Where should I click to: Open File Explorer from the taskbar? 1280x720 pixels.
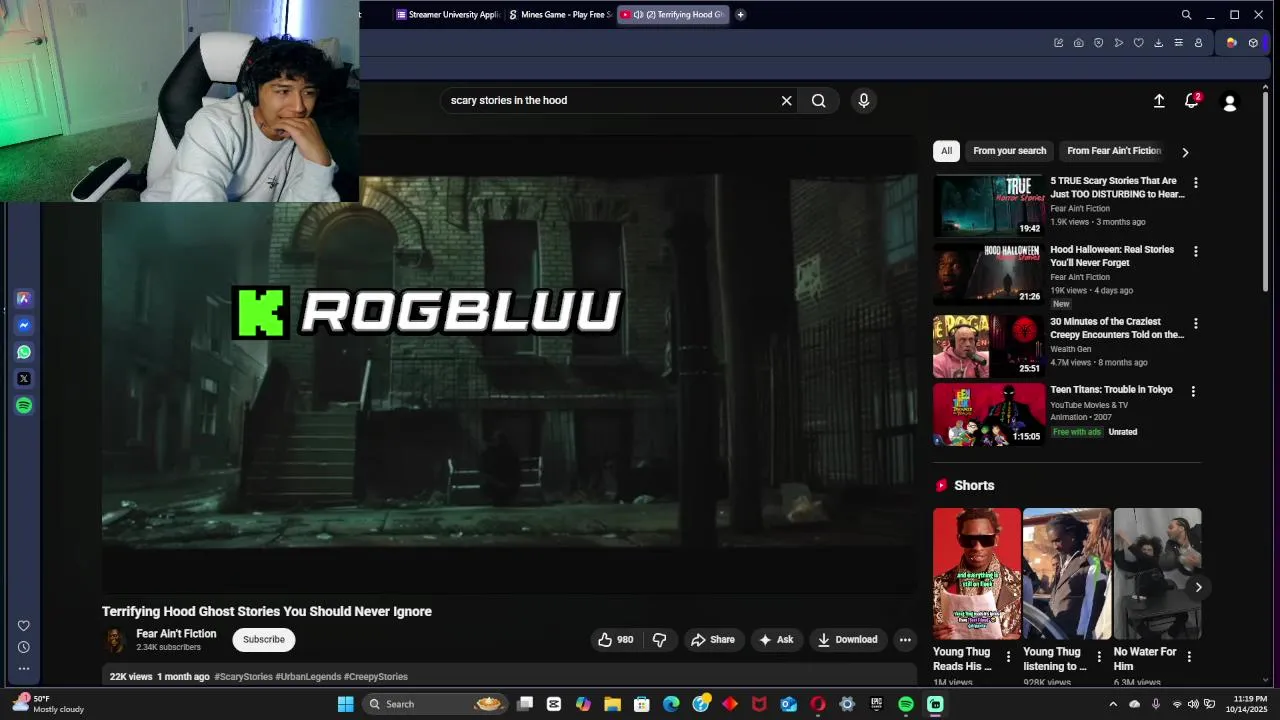(612, 704)
